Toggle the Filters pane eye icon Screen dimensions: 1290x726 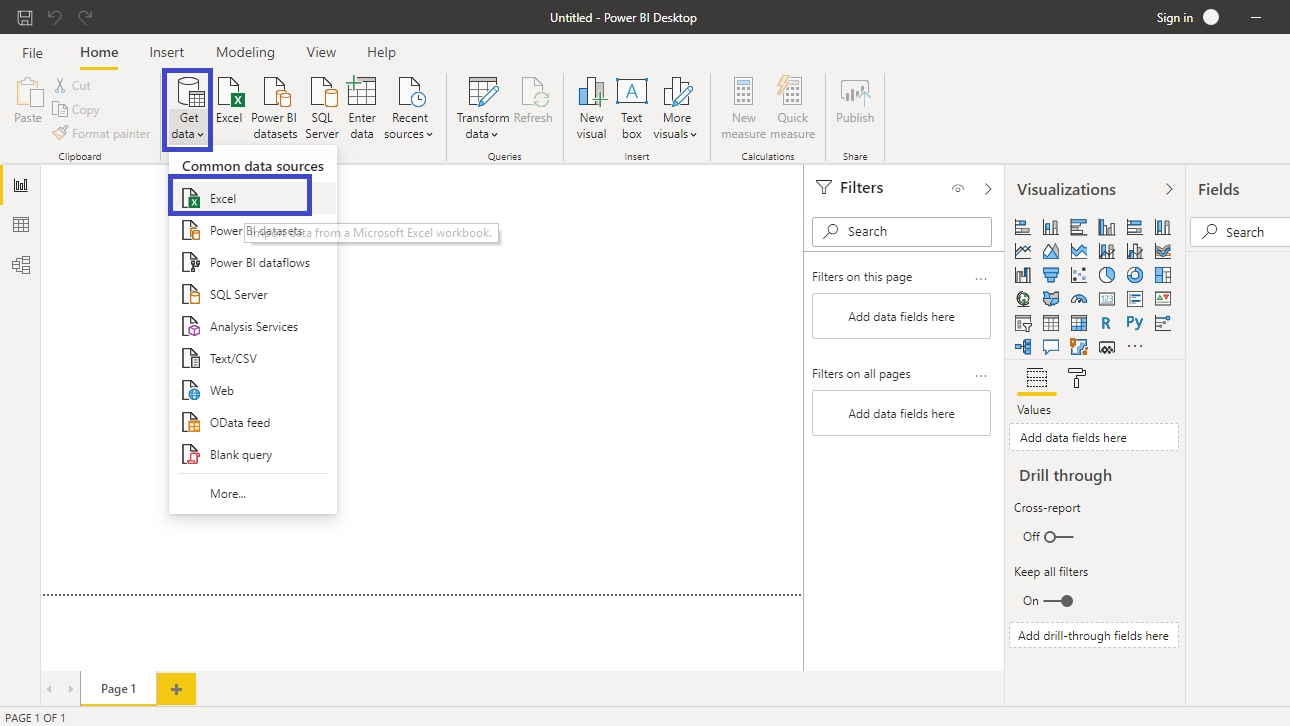958,189
